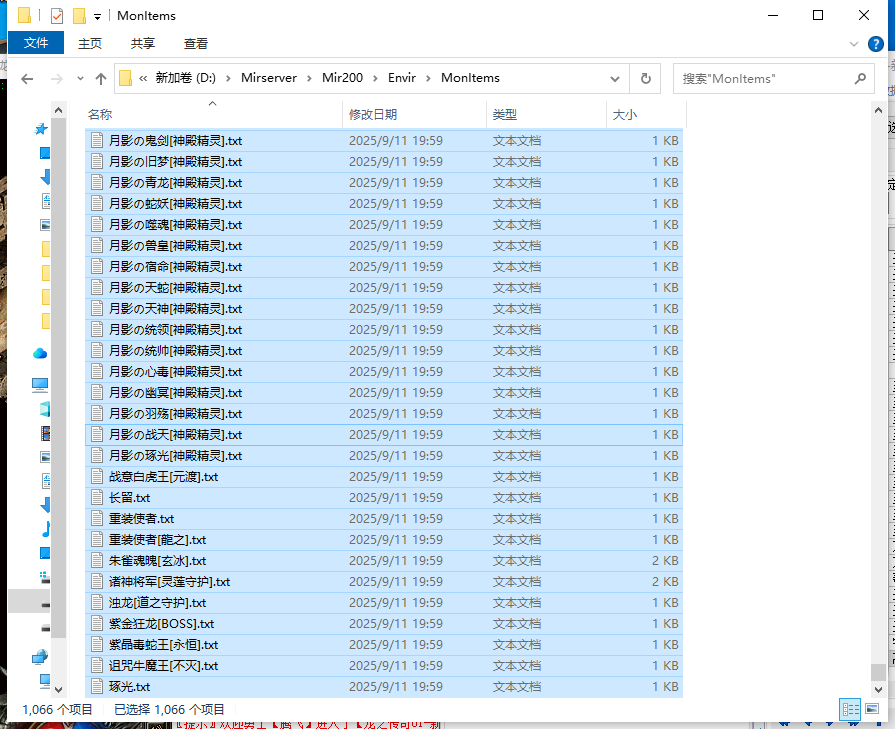Click file icon of 月影の兽皇[神殿精灵].txt
This screenshot has height=729, width=895.
(97, 245)
